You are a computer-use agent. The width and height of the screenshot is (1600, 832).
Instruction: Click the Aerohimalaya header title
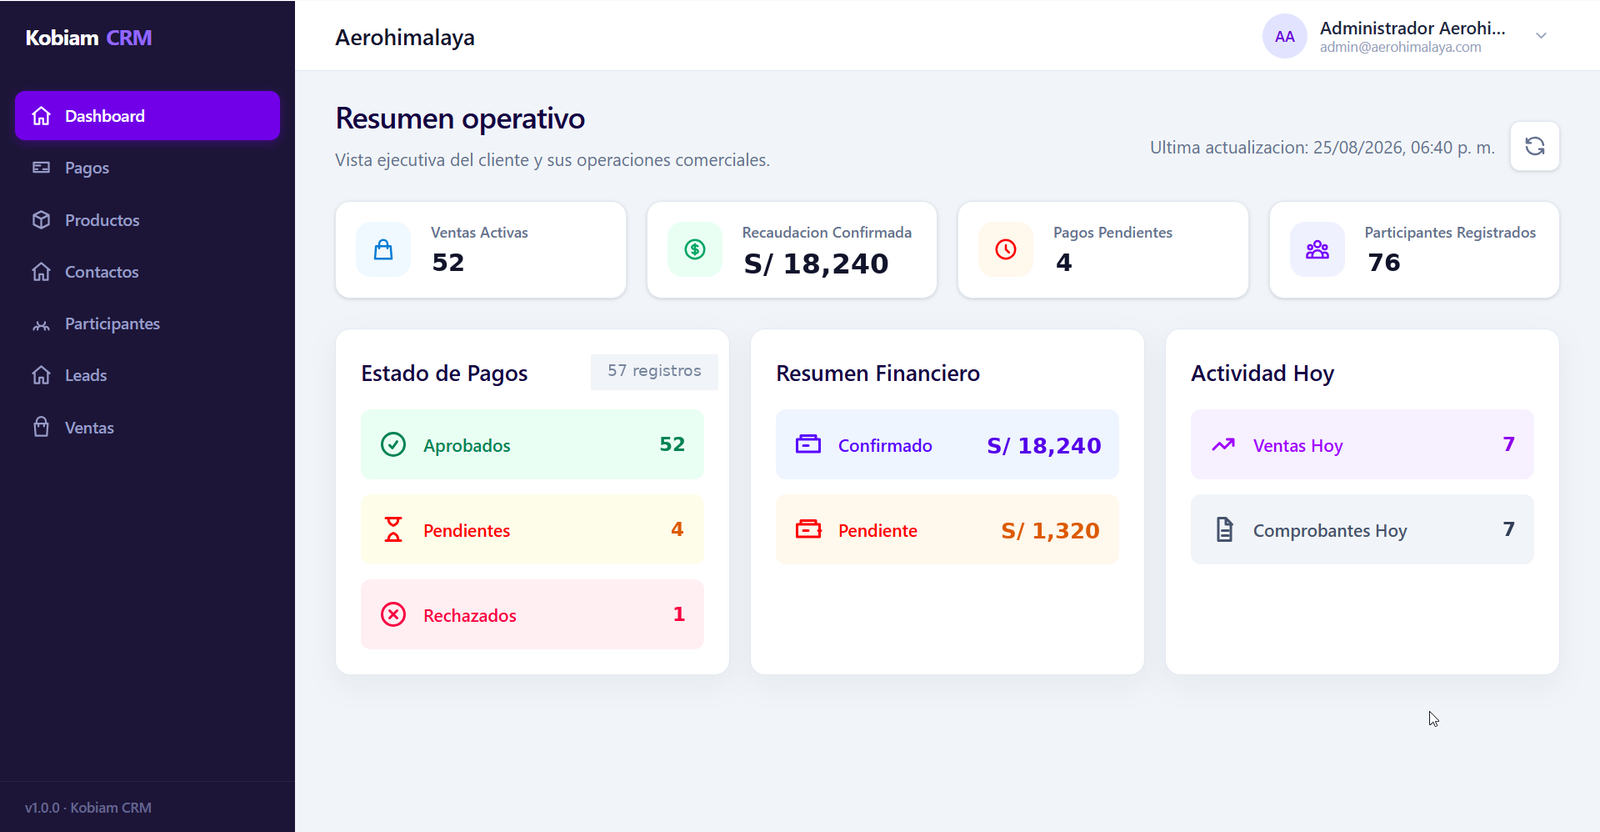[405, 38]
